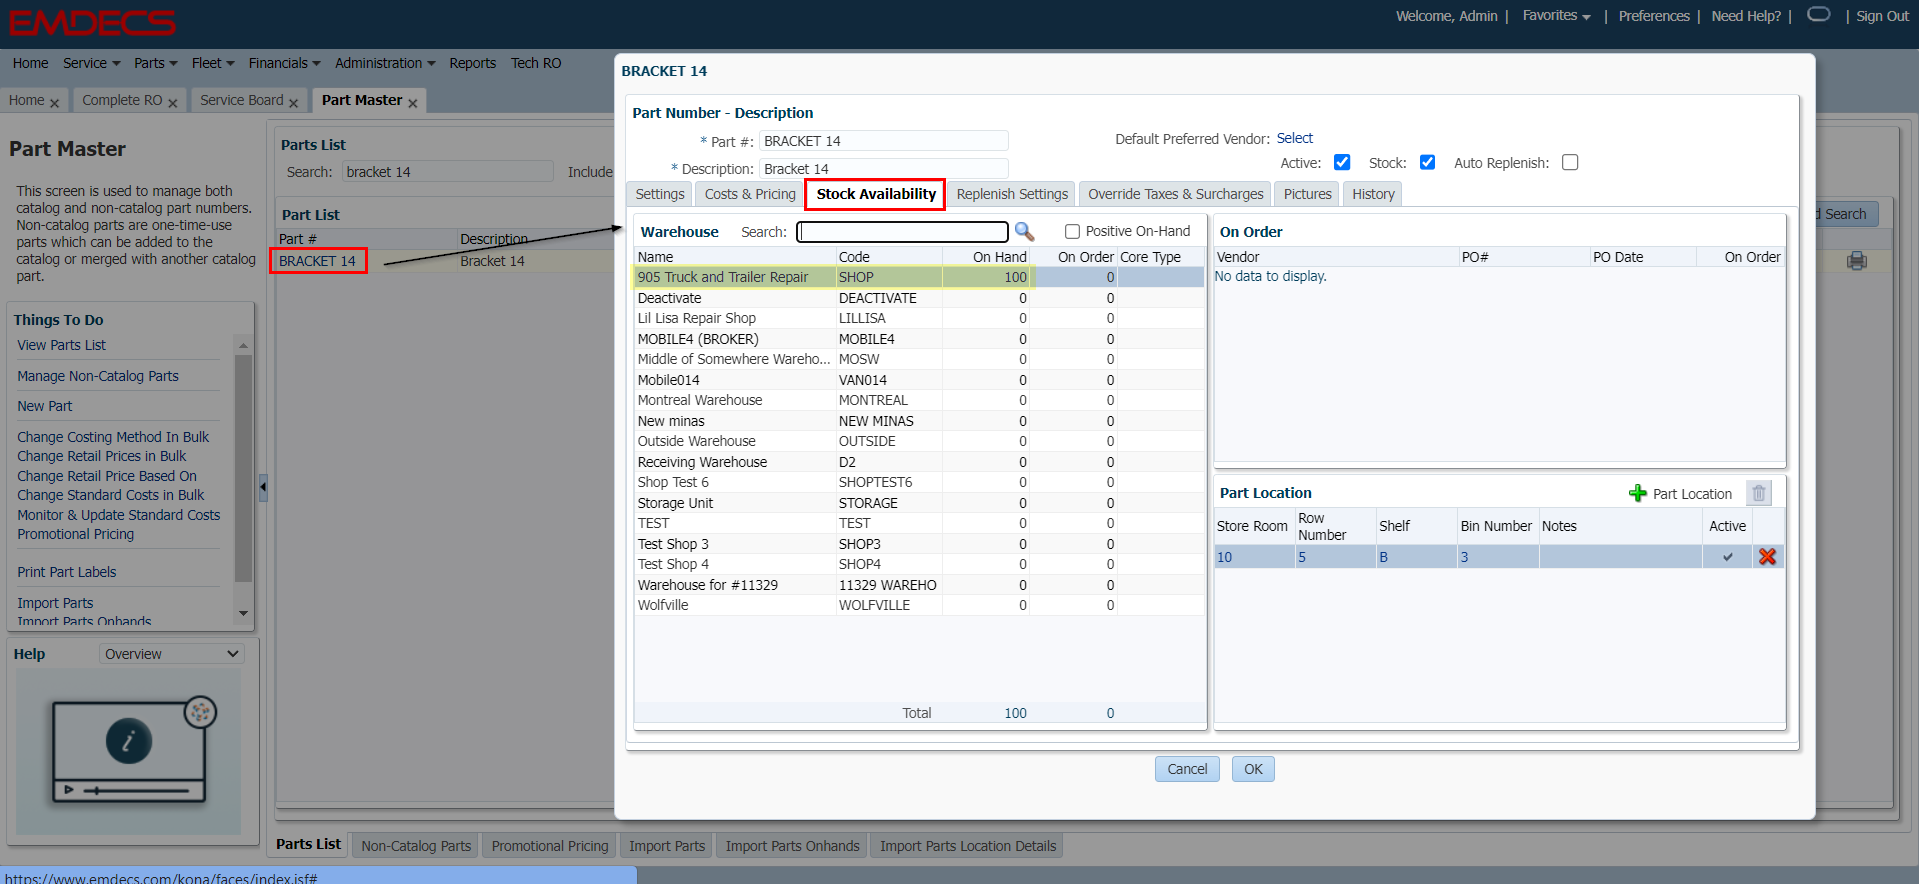This screenshot has height=884, width=1919.
Task: Click the chat bubble icon in header
Action: pyautogui.click(x=1819, y=15)
